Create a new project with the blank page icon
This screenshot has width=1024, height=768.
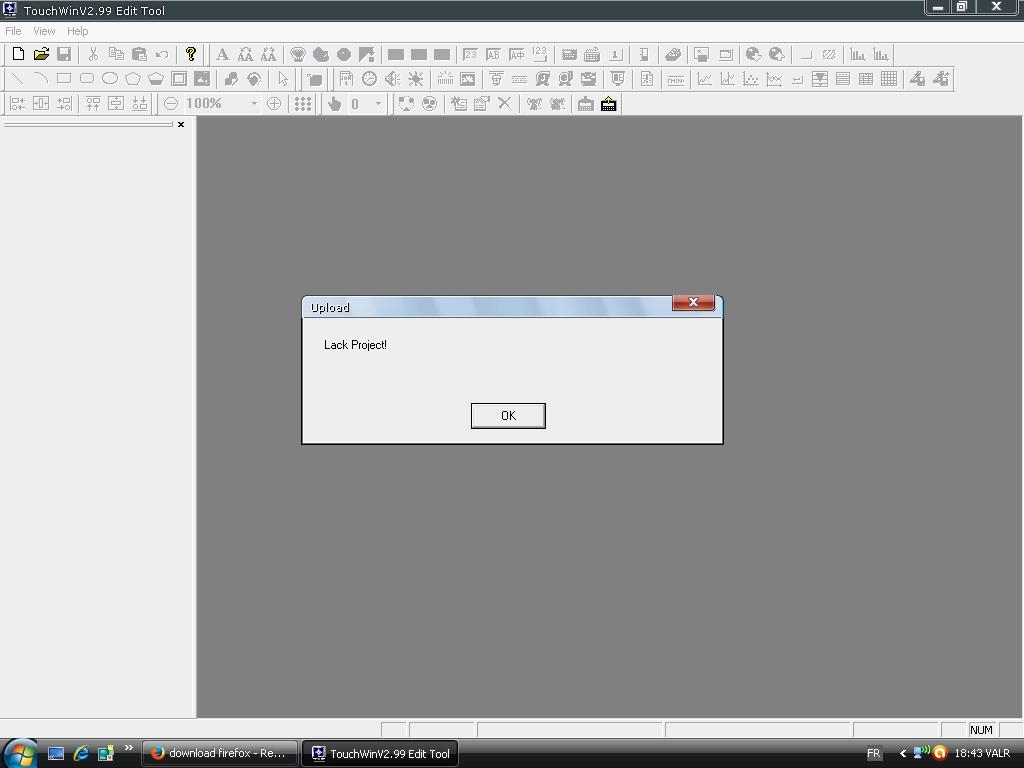[18, 54]
